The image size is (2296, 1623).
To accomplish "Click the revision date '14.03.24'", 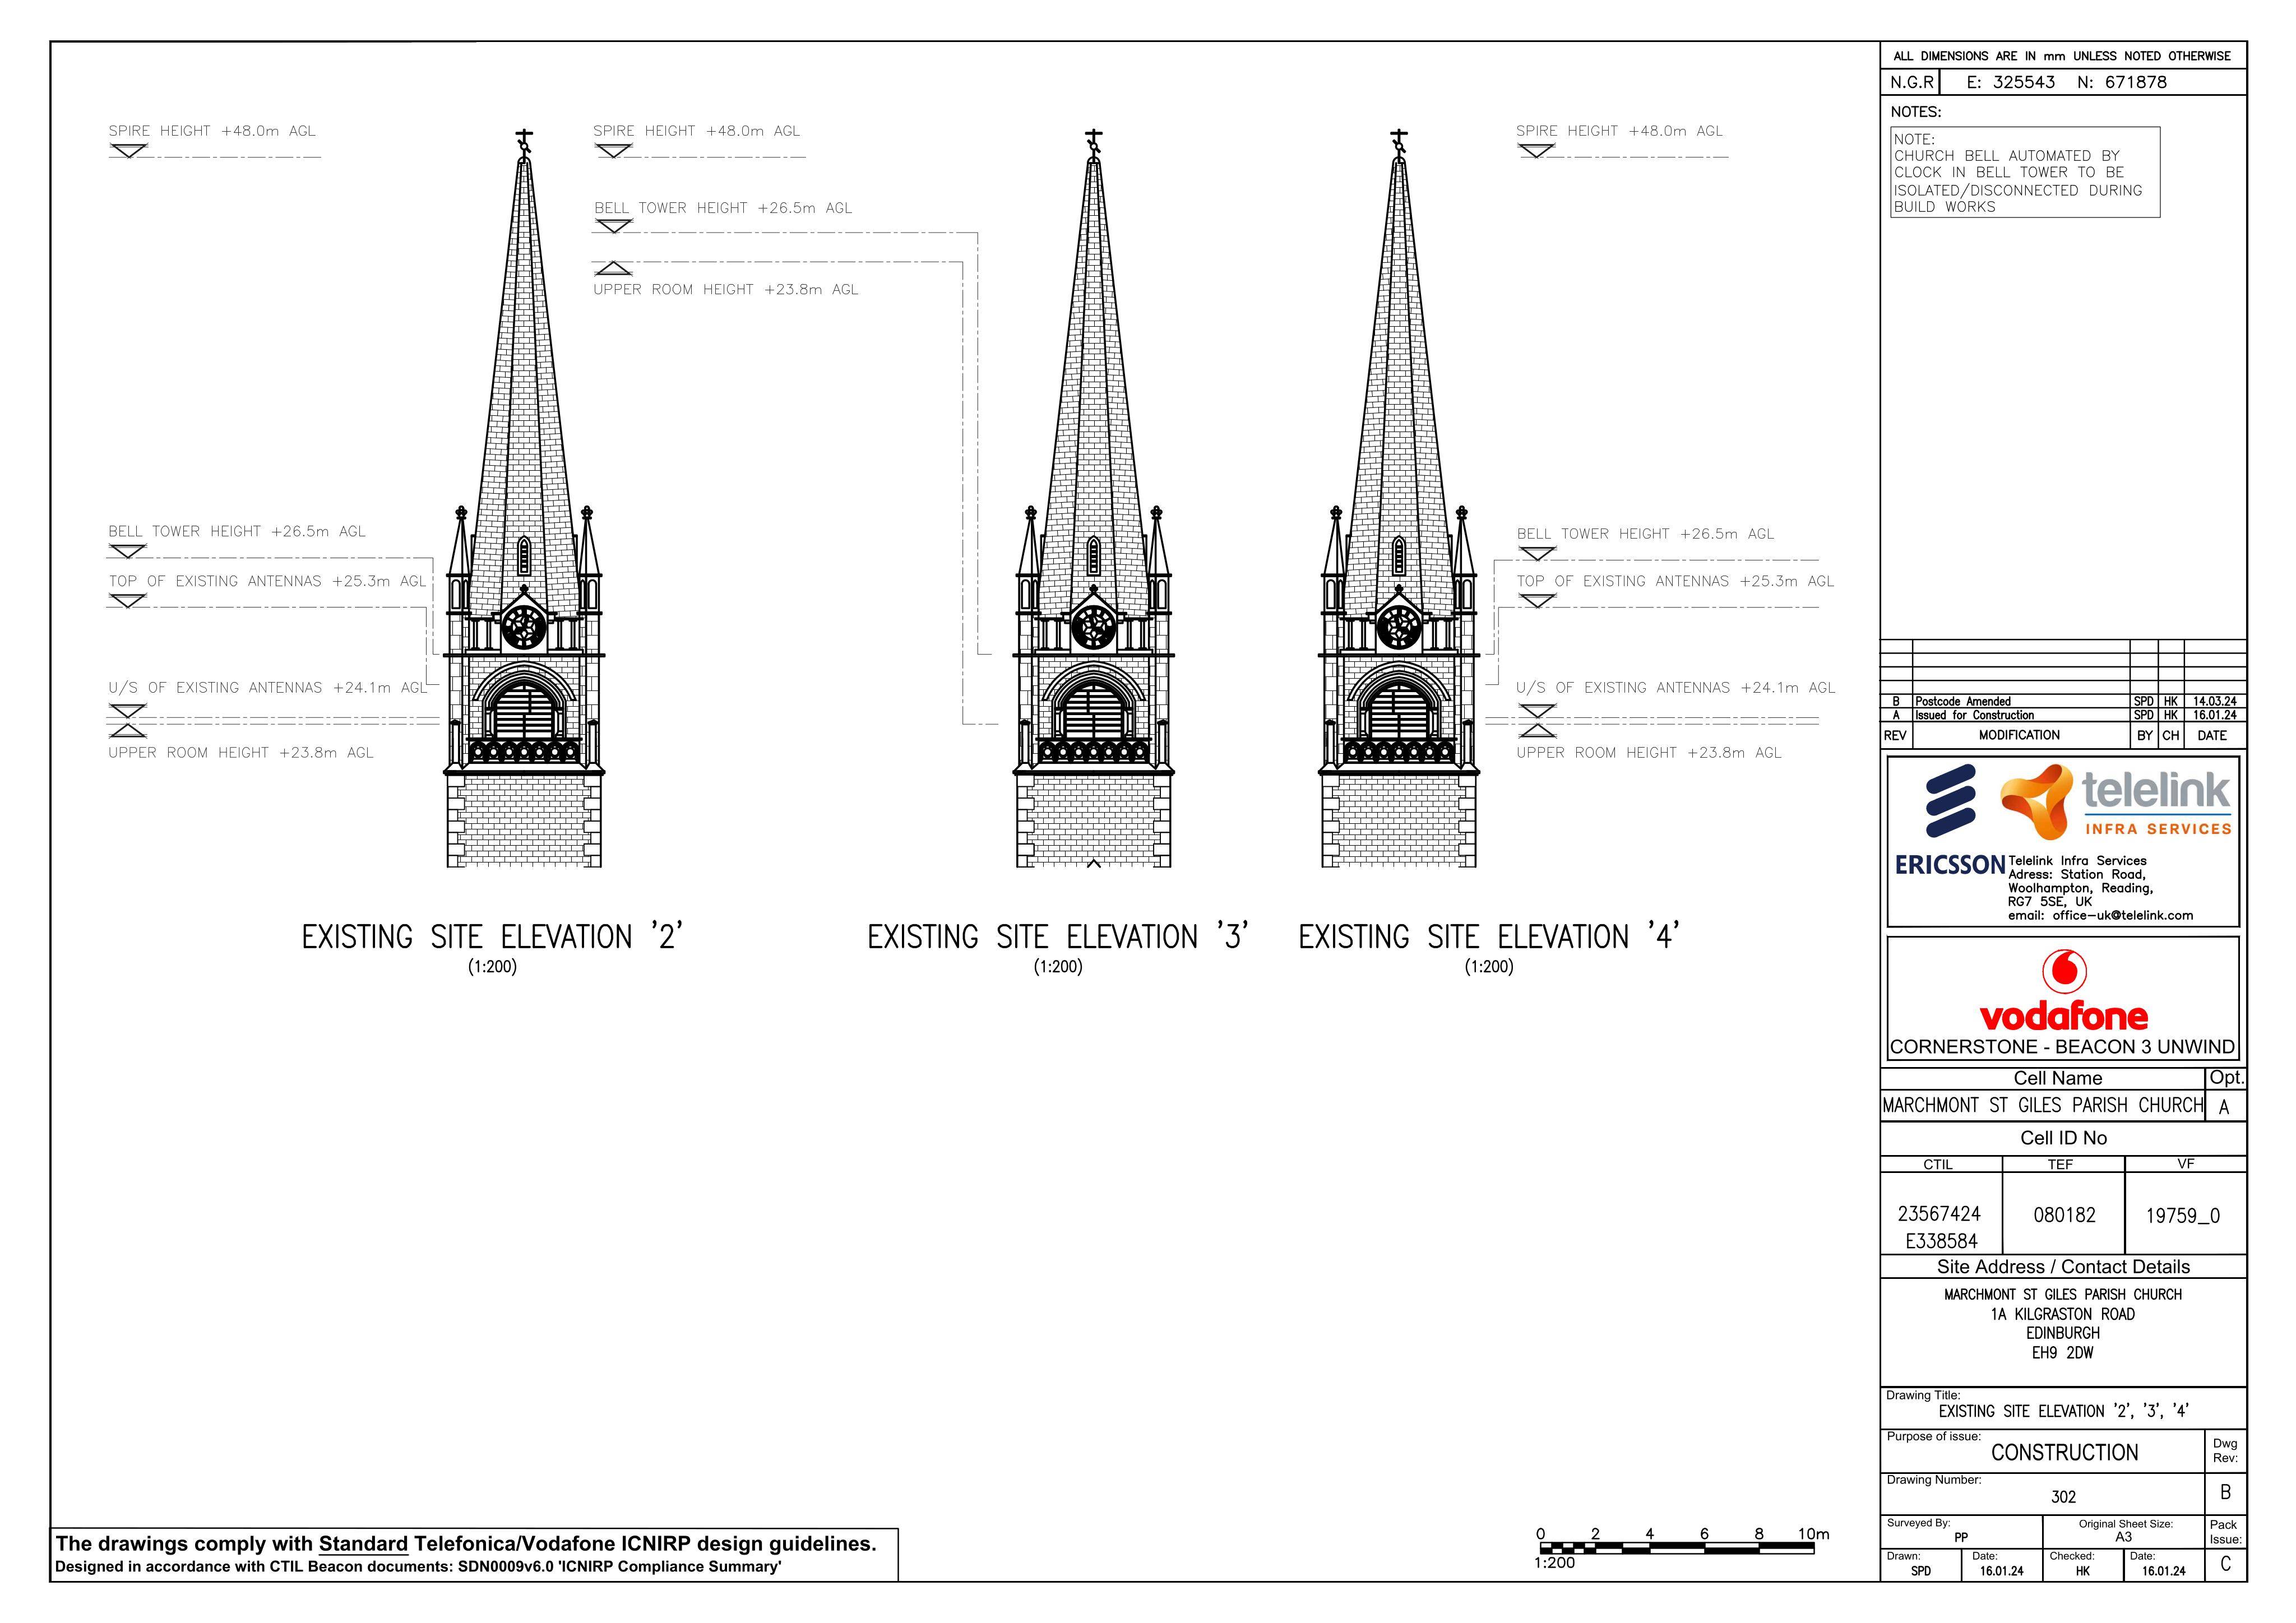I will 2215,701.
